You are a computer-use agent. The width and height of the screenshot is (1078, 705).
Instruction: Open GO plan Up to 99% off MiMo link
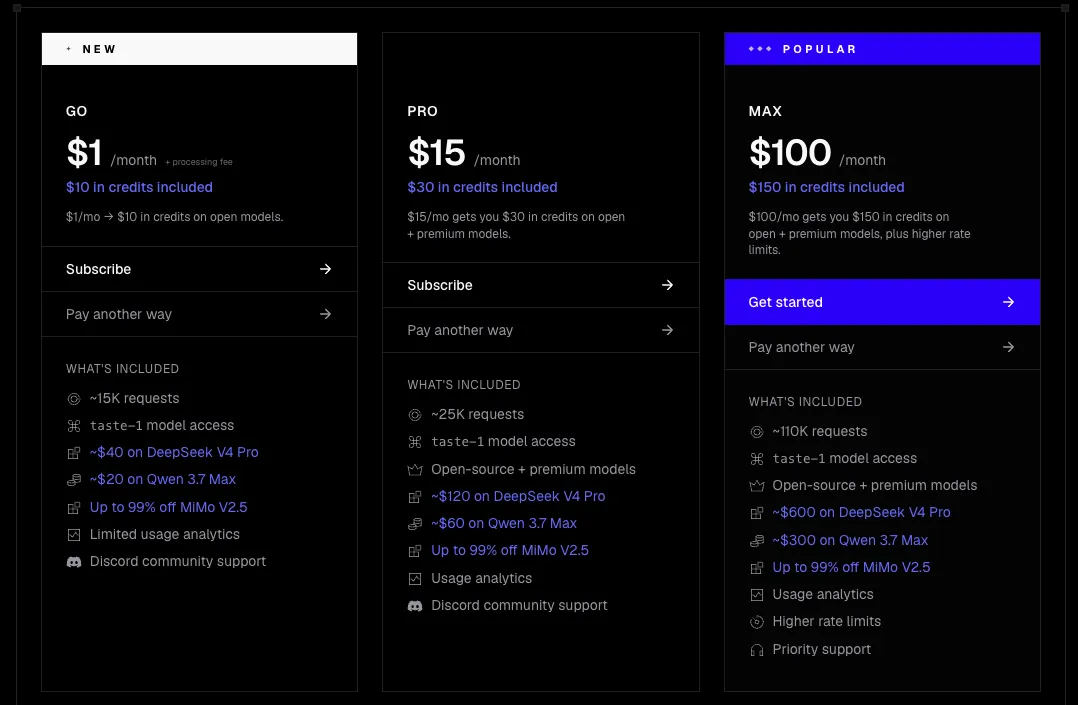pyautogui.click(x=168, y=507)
